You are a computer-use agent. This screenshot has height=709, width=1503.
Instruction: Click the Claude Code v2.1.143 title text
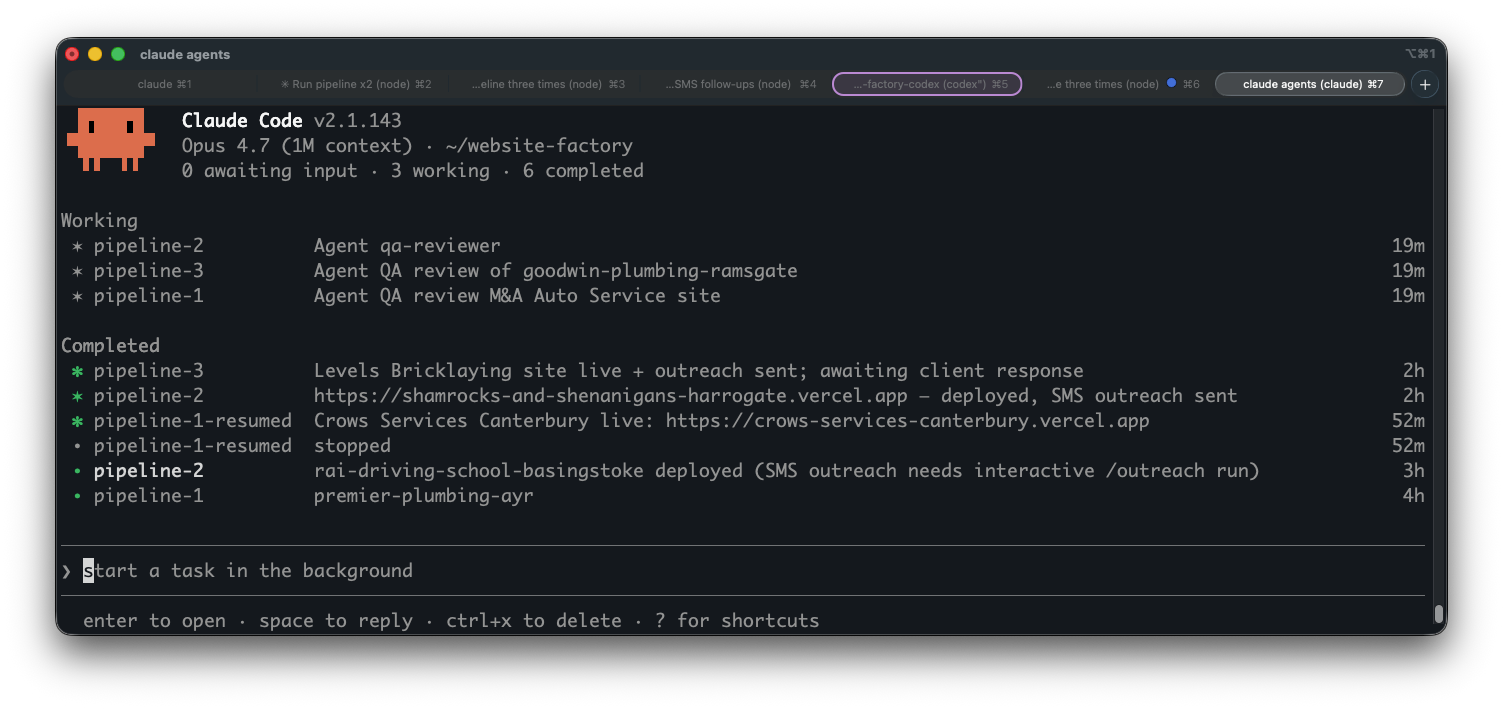click(292, 121)
